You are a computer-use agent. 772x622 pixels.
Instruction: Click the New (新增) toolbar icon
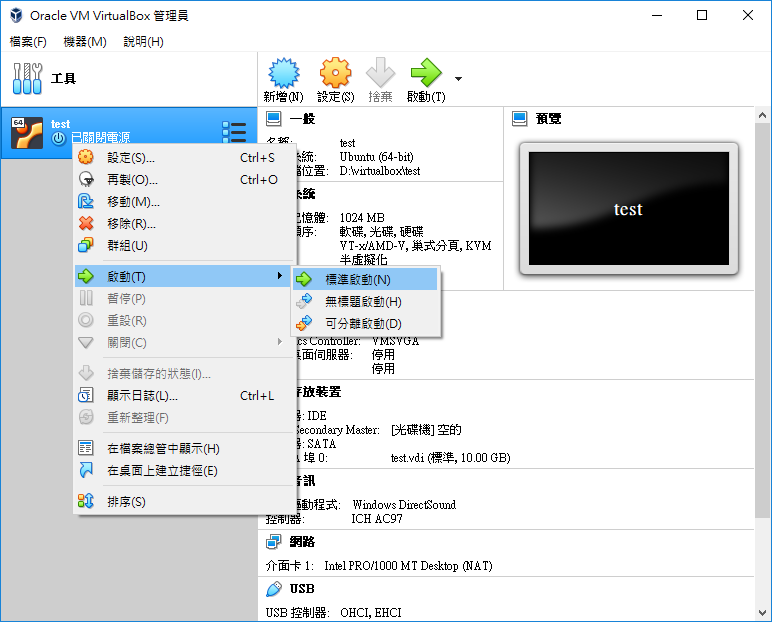[x=284, y=73]
